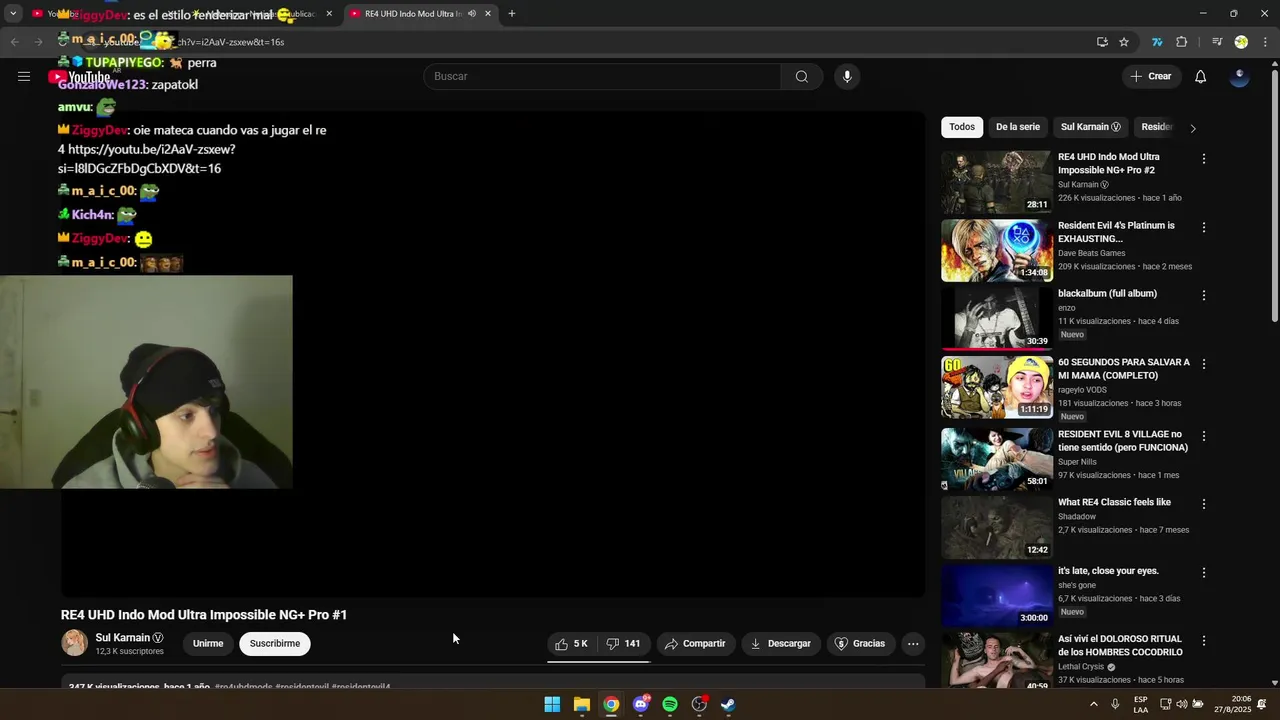Start voice search with the microphone icon

tap(847, 76)
